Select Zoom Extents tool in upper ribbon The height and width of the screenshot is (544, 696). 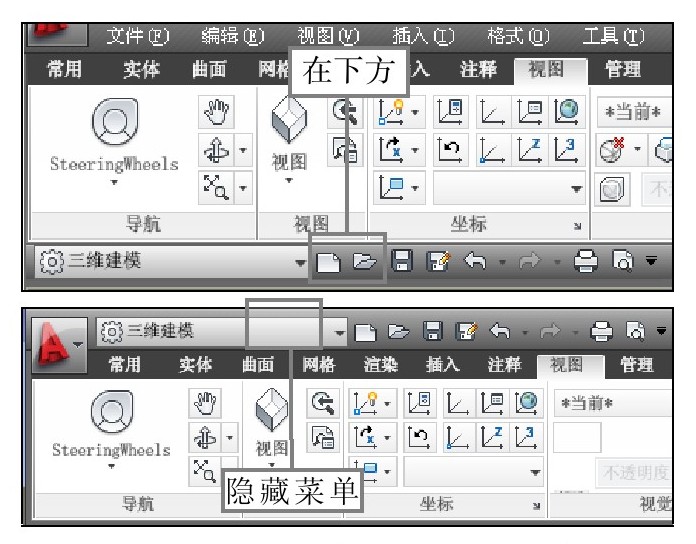click(216, 188)
